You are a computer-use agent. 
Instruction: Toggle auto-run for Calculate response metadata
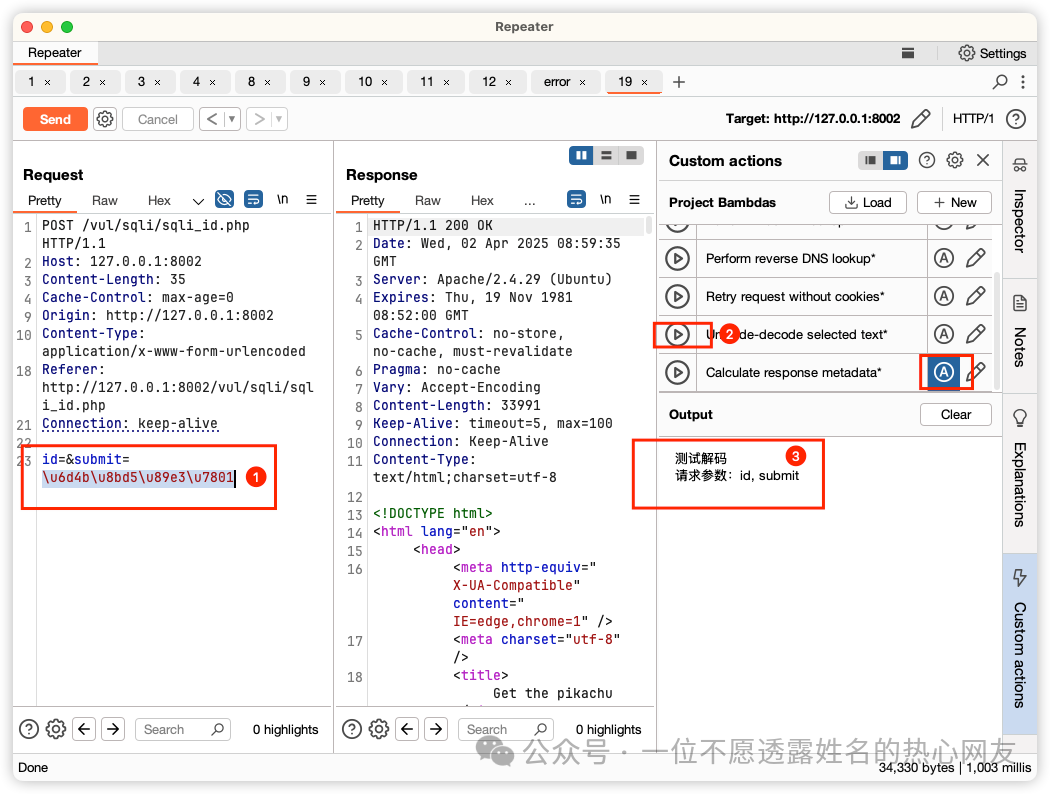tap(943, 372)
